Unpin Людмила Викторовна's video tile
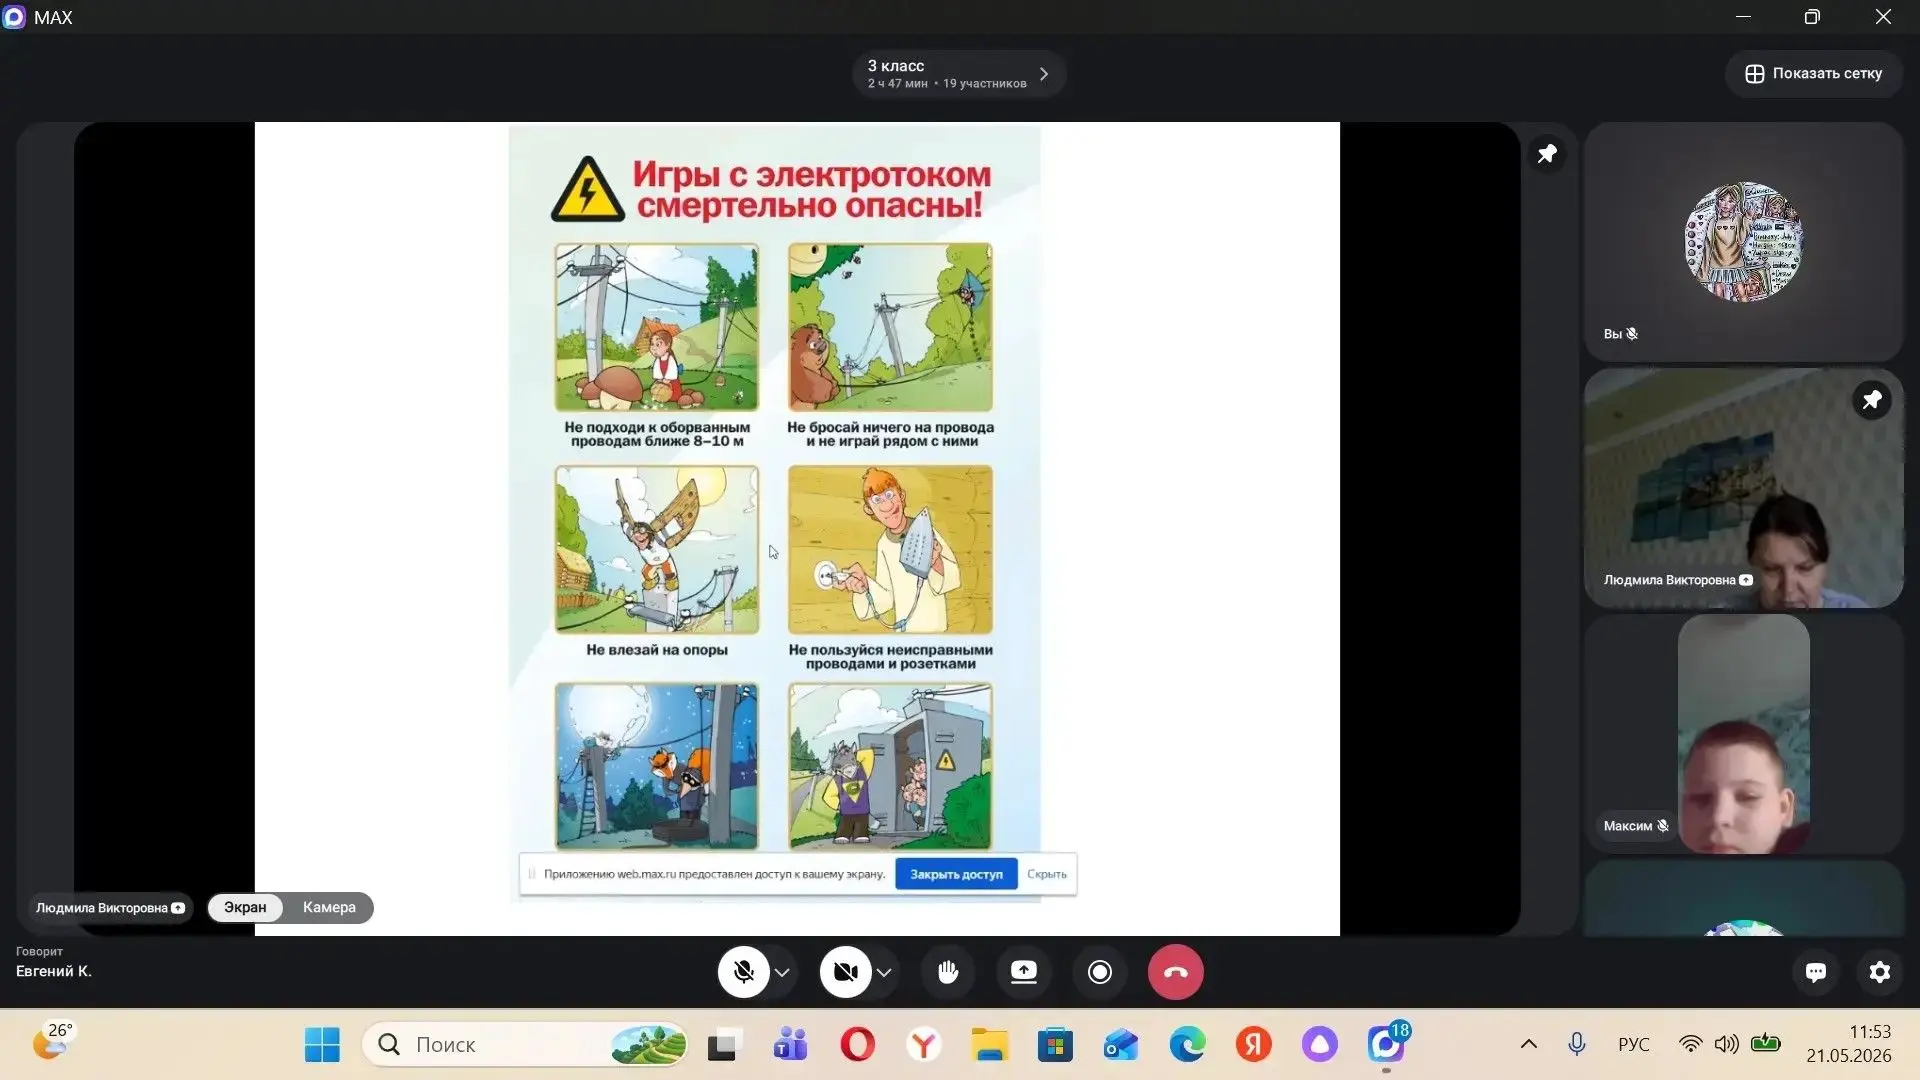1920x1080 pixels. tap(1872, 400)
